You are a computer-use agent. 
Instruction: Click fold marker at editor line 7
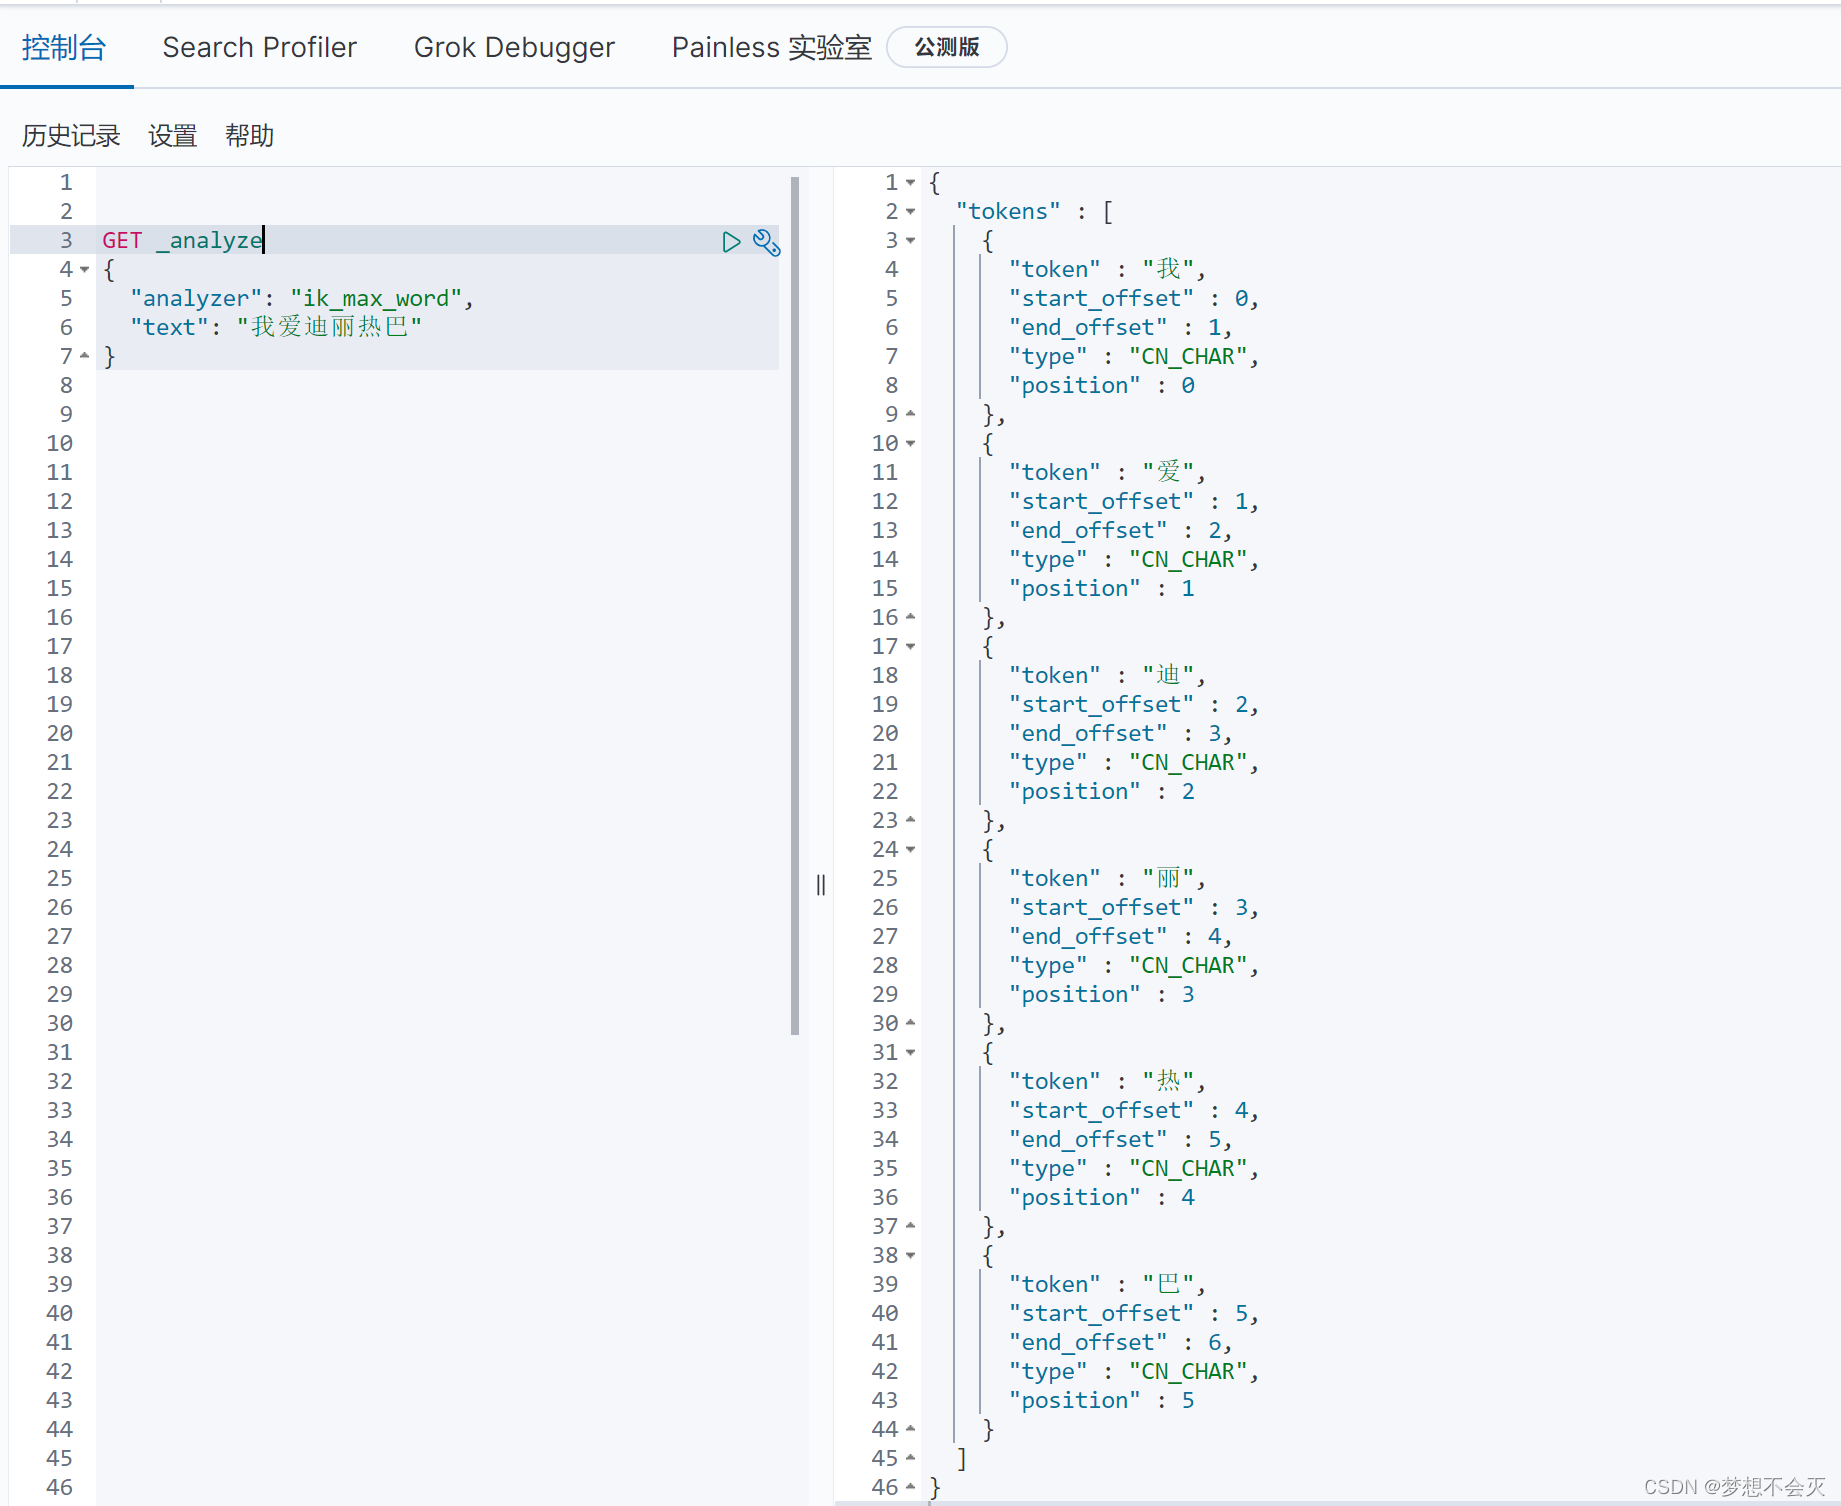tap(85, 356)
